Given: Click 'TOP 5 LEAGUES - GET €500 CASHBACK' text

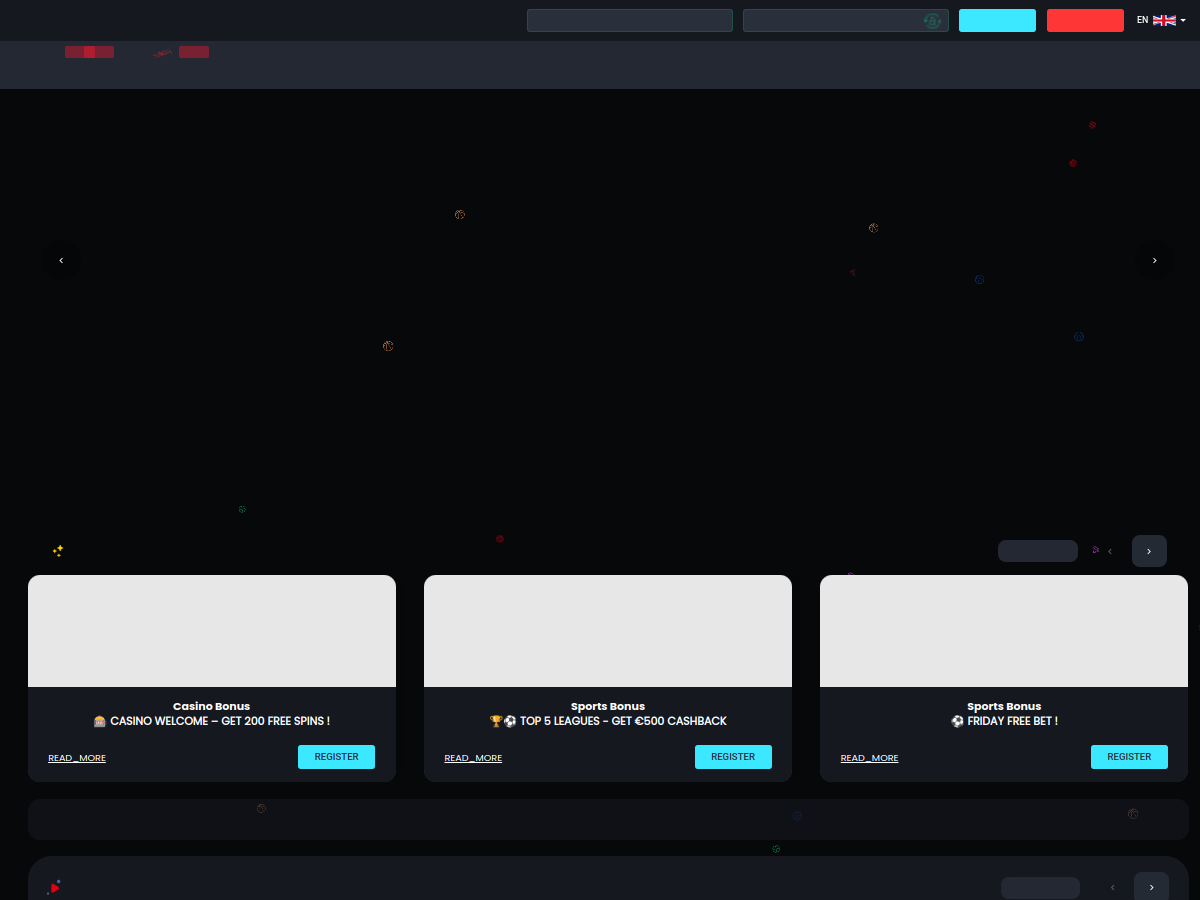Looking at the screenshot, I should (608, 721).
